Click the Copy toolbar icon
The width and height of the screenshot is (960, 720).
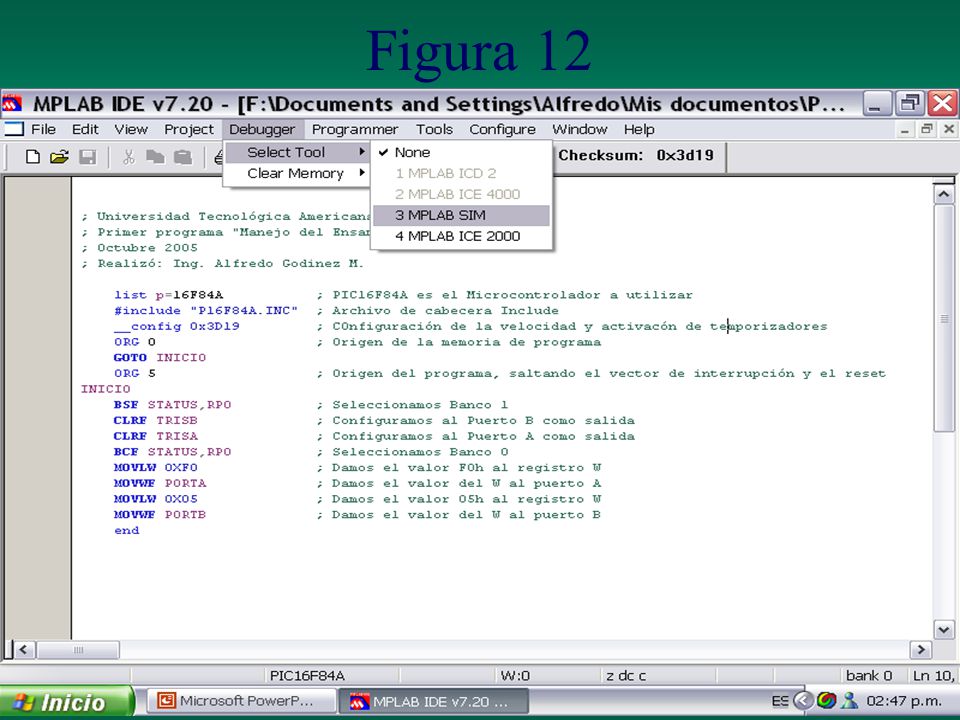pyautogui.click(x=156, y=157)
